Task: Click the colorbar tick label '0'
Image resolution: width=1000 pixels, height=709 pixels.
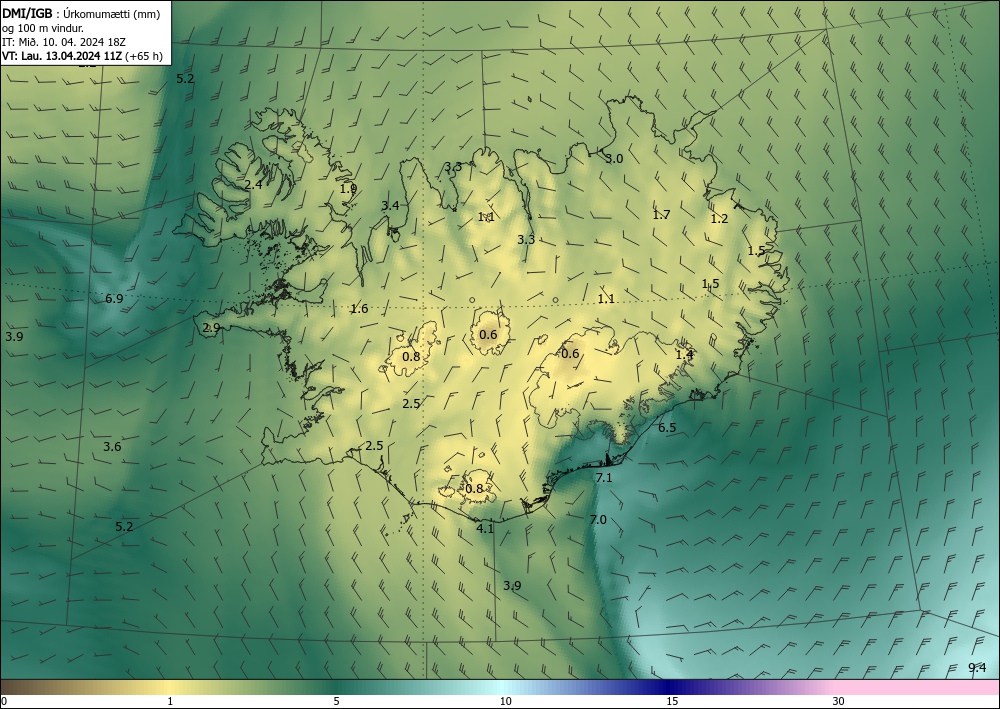Action: pos(4,701)
